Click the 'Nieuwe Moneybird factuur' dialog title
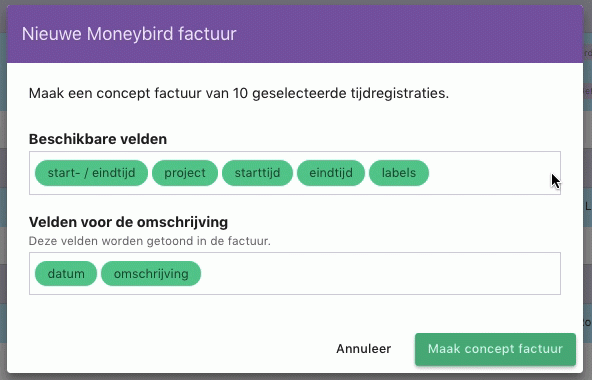This screenshot has width=592, height=380. [x=129, y=34]
